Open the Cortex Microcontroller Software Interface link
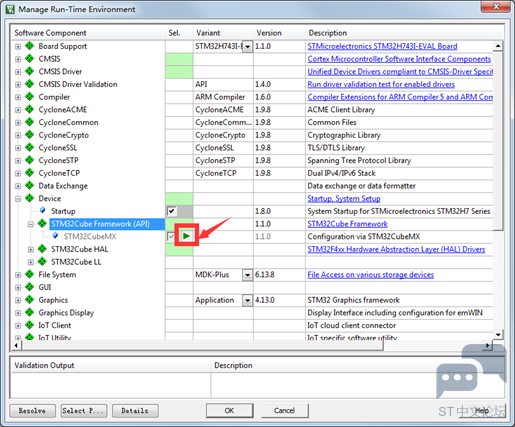This screenshot has height=427, width=515. point(399,59)
